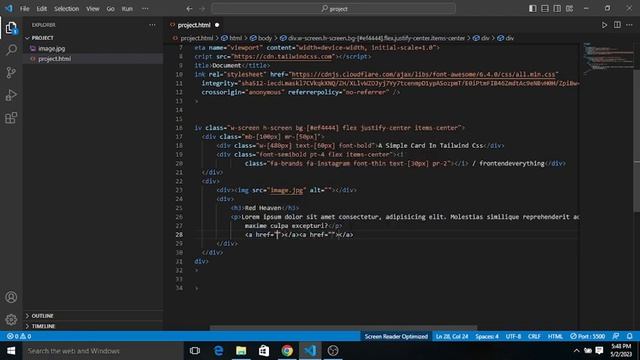Screen dimensions: 640x360
Task: Open Google Chrome from the taskbar
Action: pyautogui.click(x=287, y=351)
